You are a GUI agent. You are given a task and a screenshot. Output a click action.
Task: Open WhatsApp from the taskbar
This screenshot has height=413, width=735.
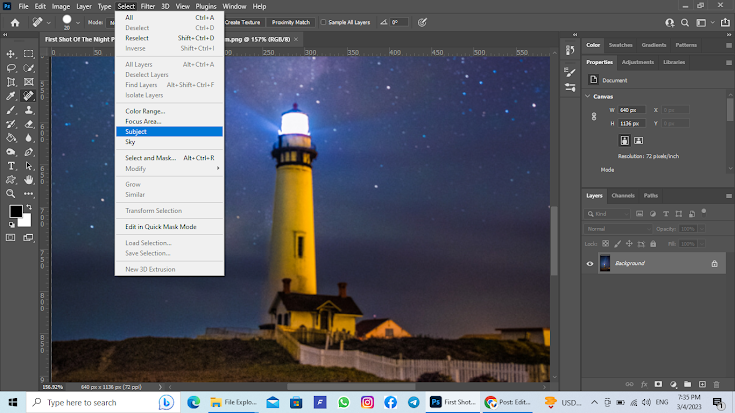344,402
